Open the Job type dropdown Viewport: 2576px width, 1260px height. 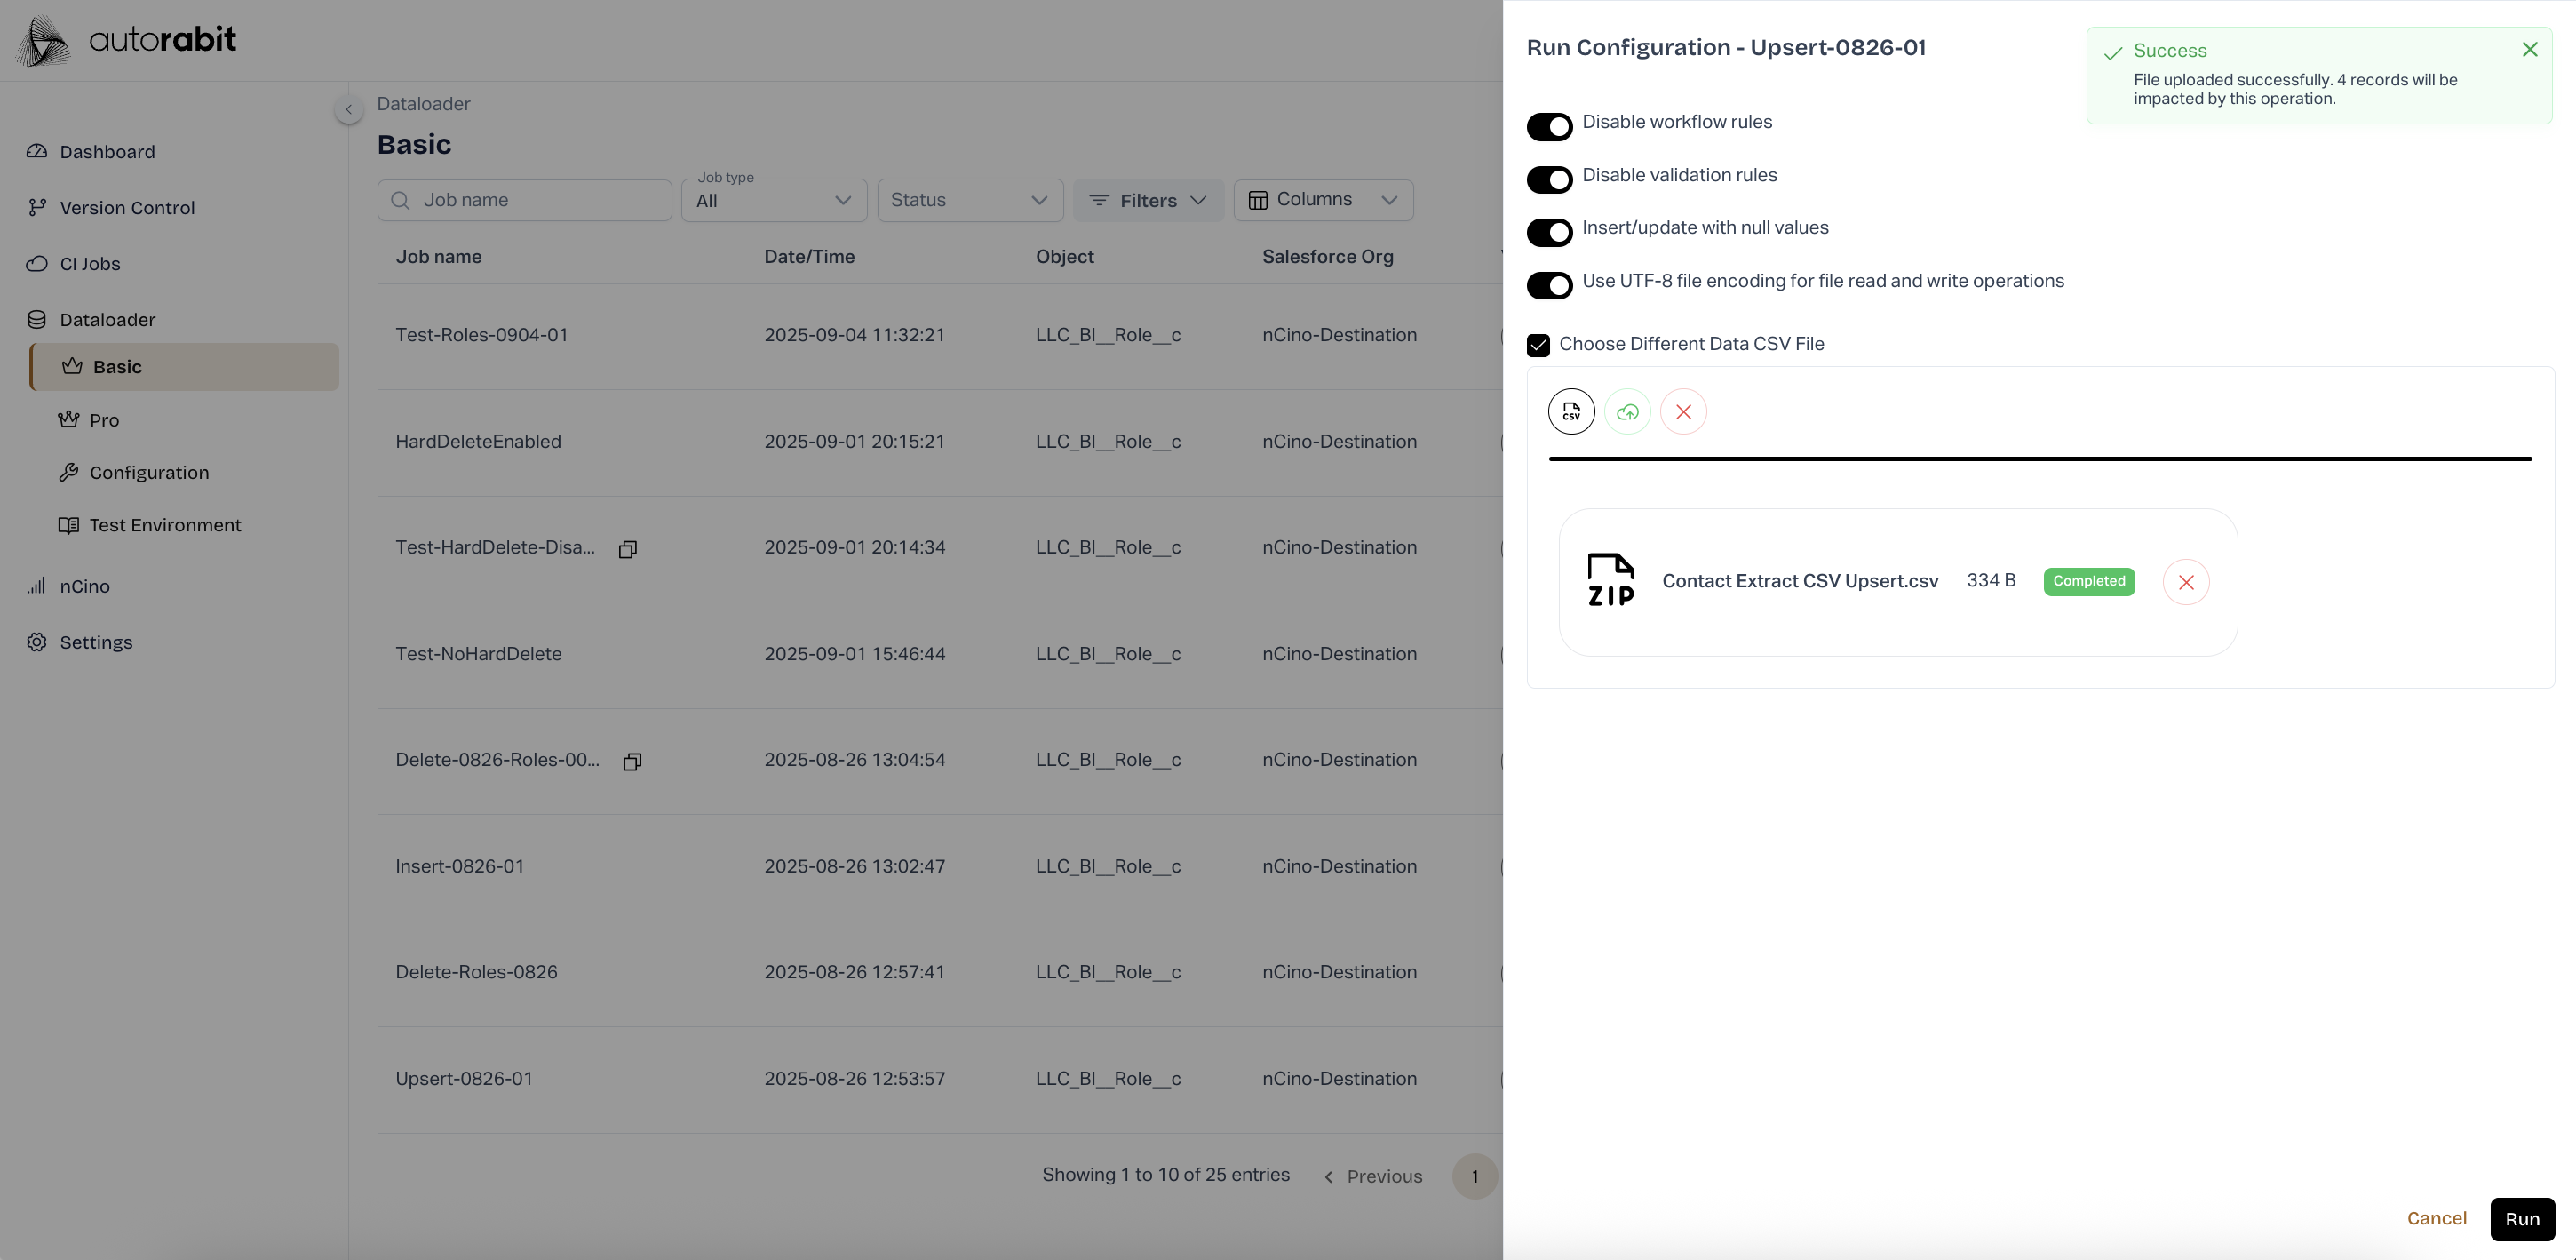pos(773,201)
